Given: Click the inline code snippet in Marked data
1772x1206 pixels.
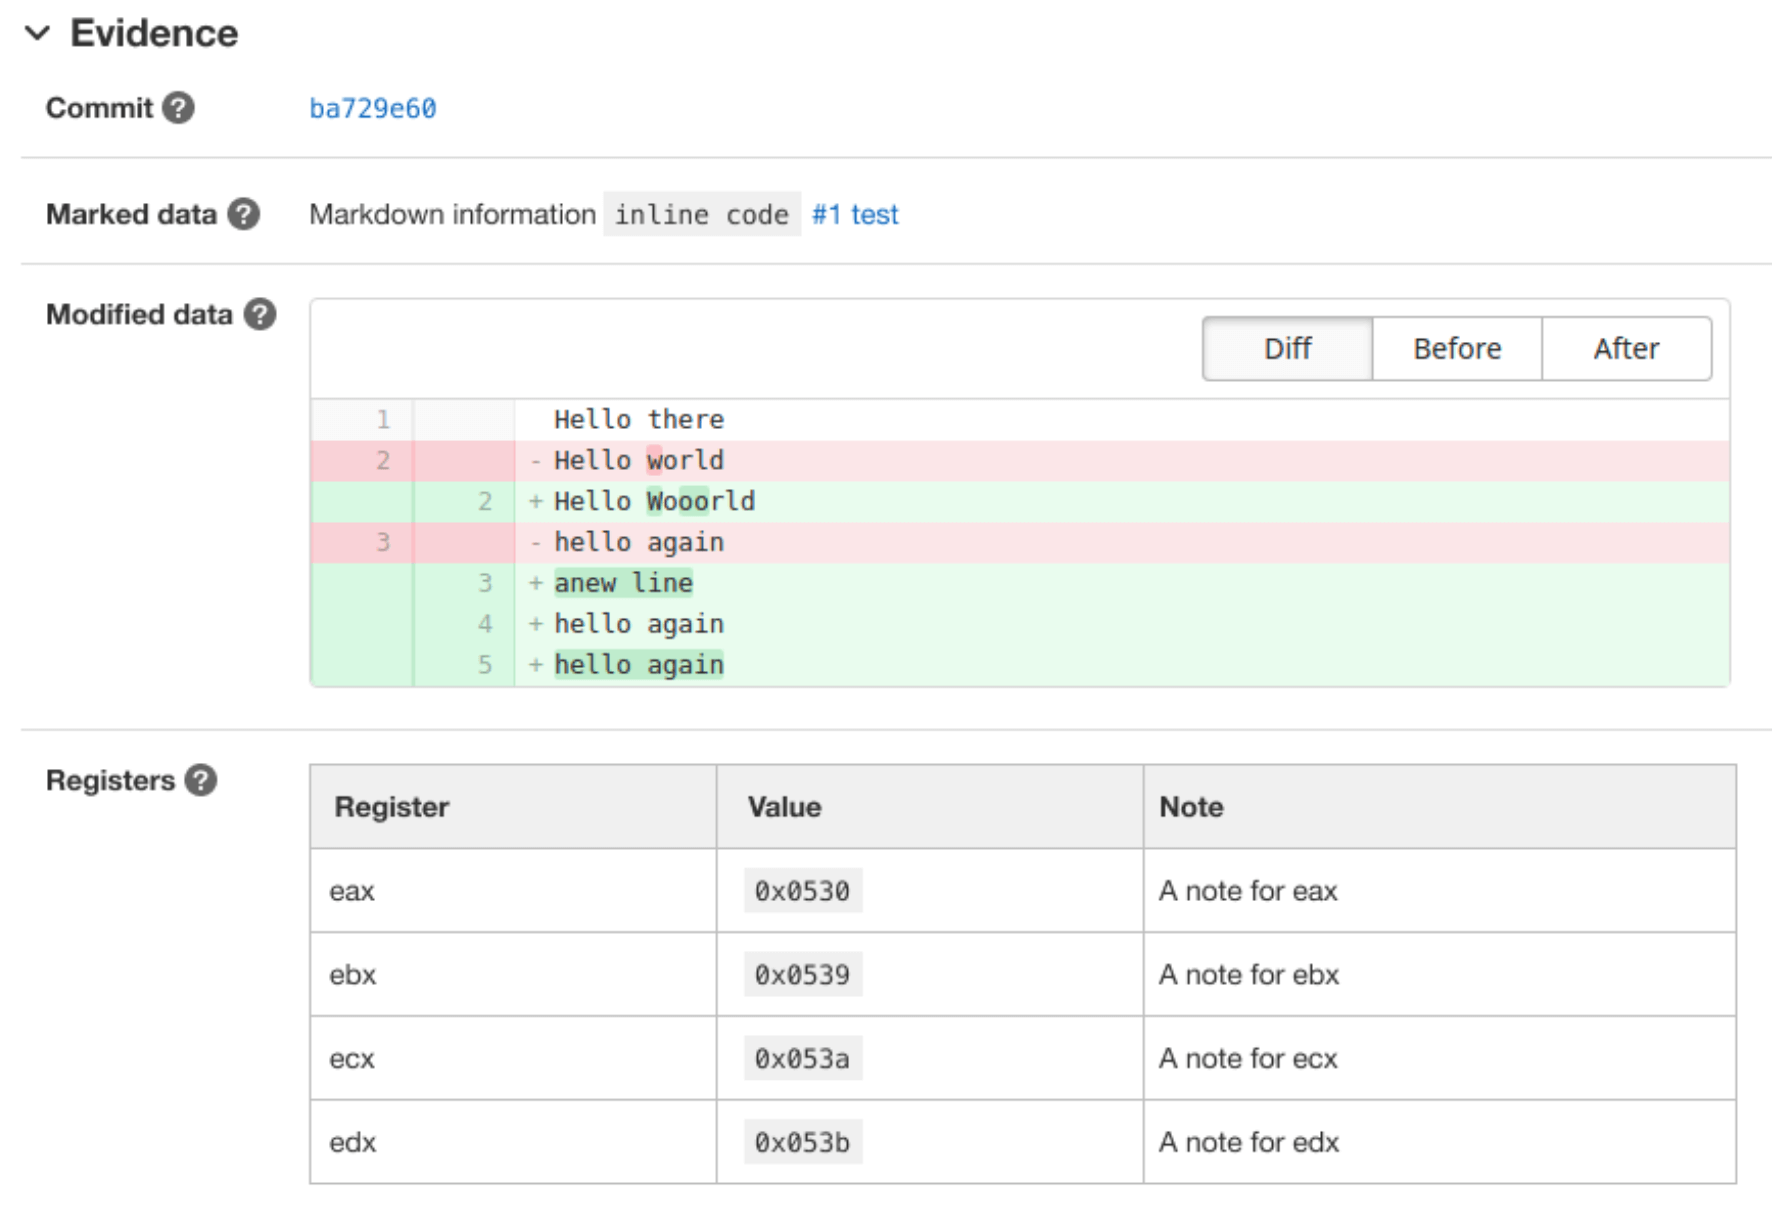Looking at the screenshot, I should point(701,214).
